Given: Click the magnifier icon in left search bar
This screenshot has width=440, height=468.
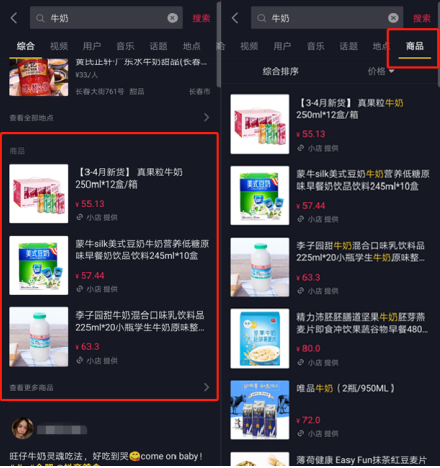Looking at the screenshot, I should pyautogui.click(x=40, y=18).
